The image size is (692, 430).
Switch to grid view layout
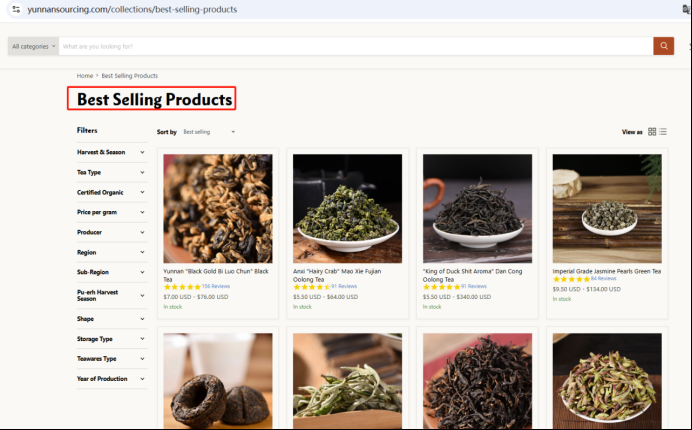[x=652, y=132]
